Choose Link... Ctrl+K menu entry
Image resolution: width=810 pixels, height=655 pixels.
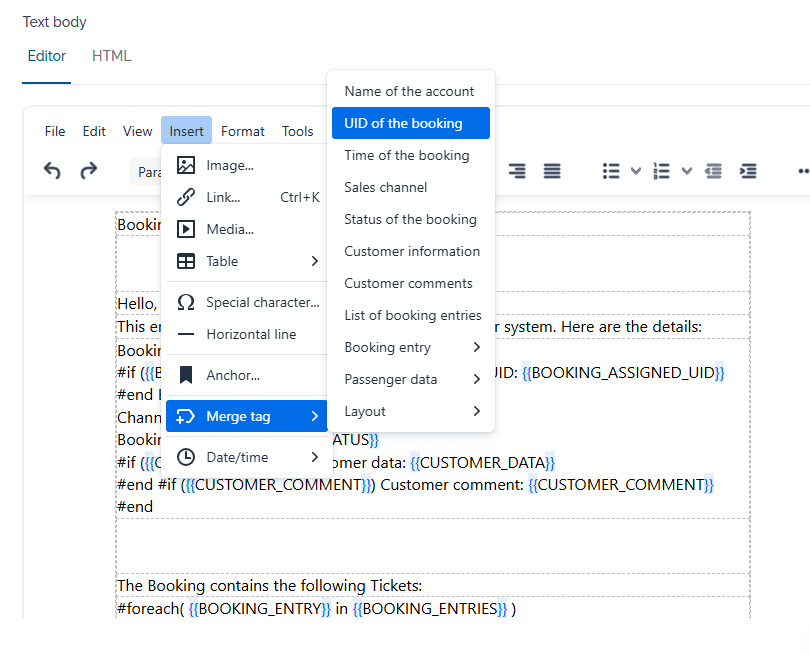click(247, 197)
